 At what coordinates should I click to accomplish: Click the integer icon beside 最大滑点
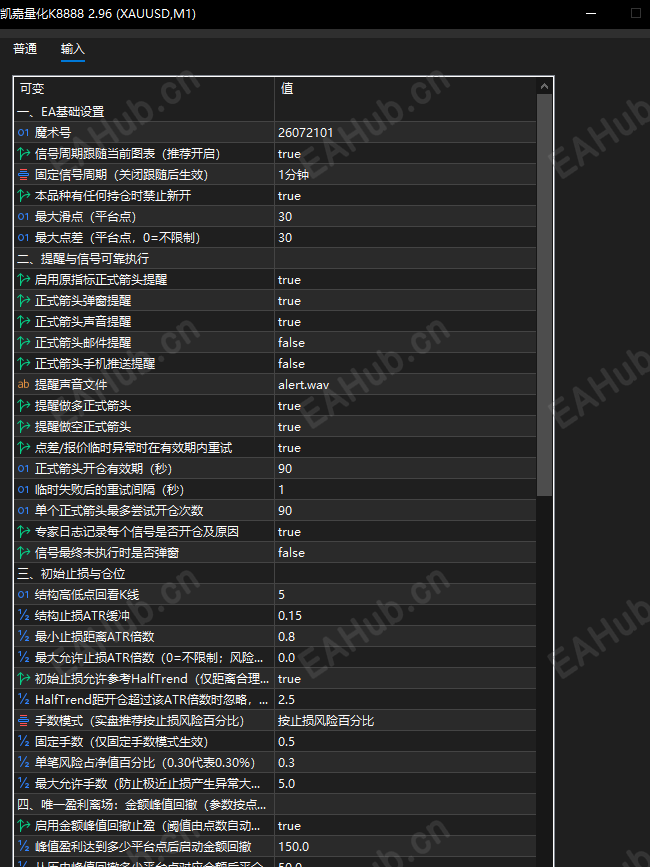[23, 217]
